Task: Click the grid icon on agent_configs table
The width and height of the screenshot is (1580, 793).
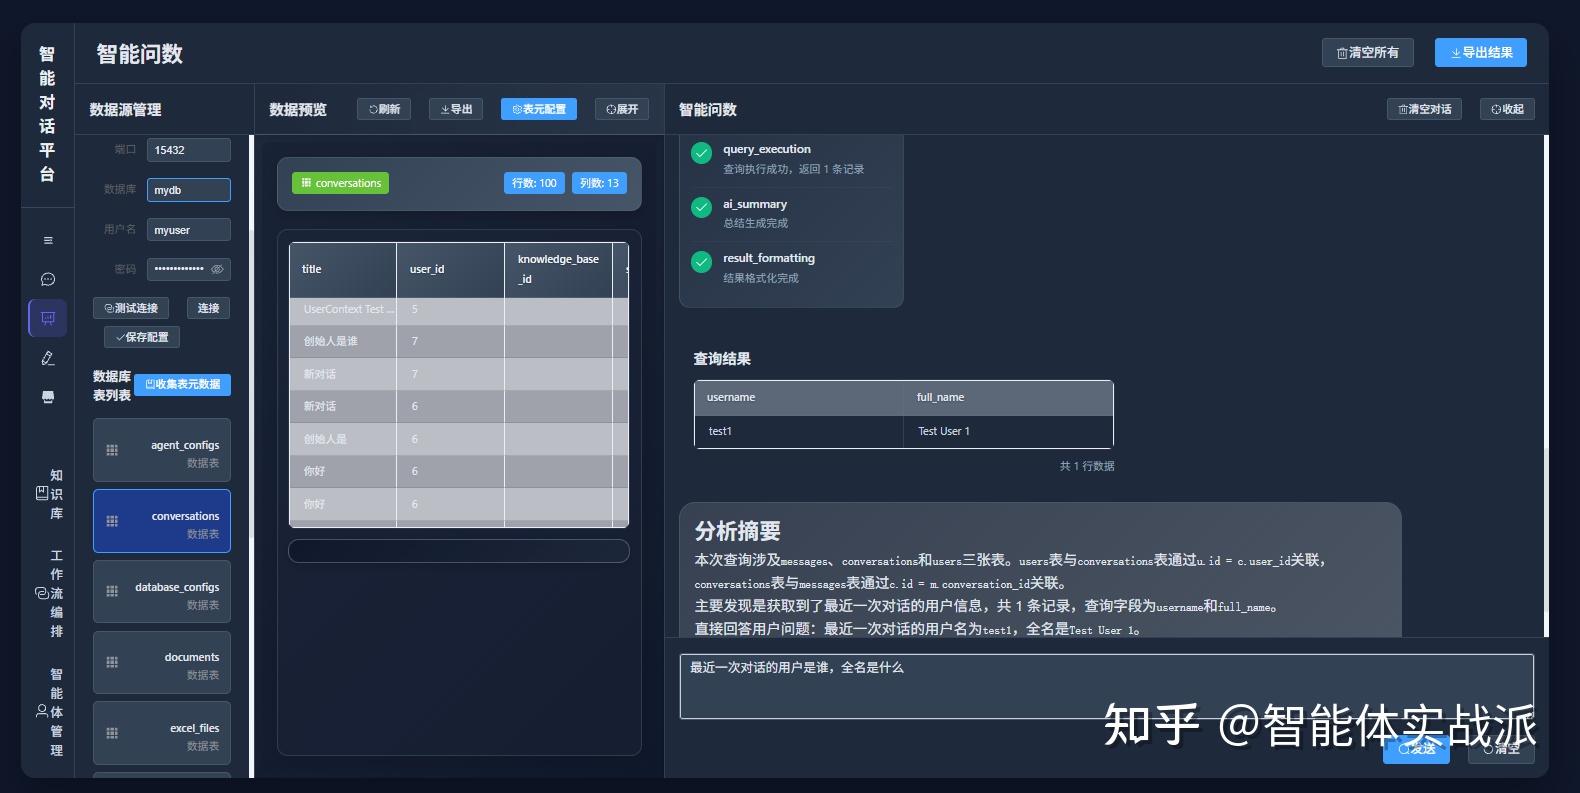Action: pos(112,450)
